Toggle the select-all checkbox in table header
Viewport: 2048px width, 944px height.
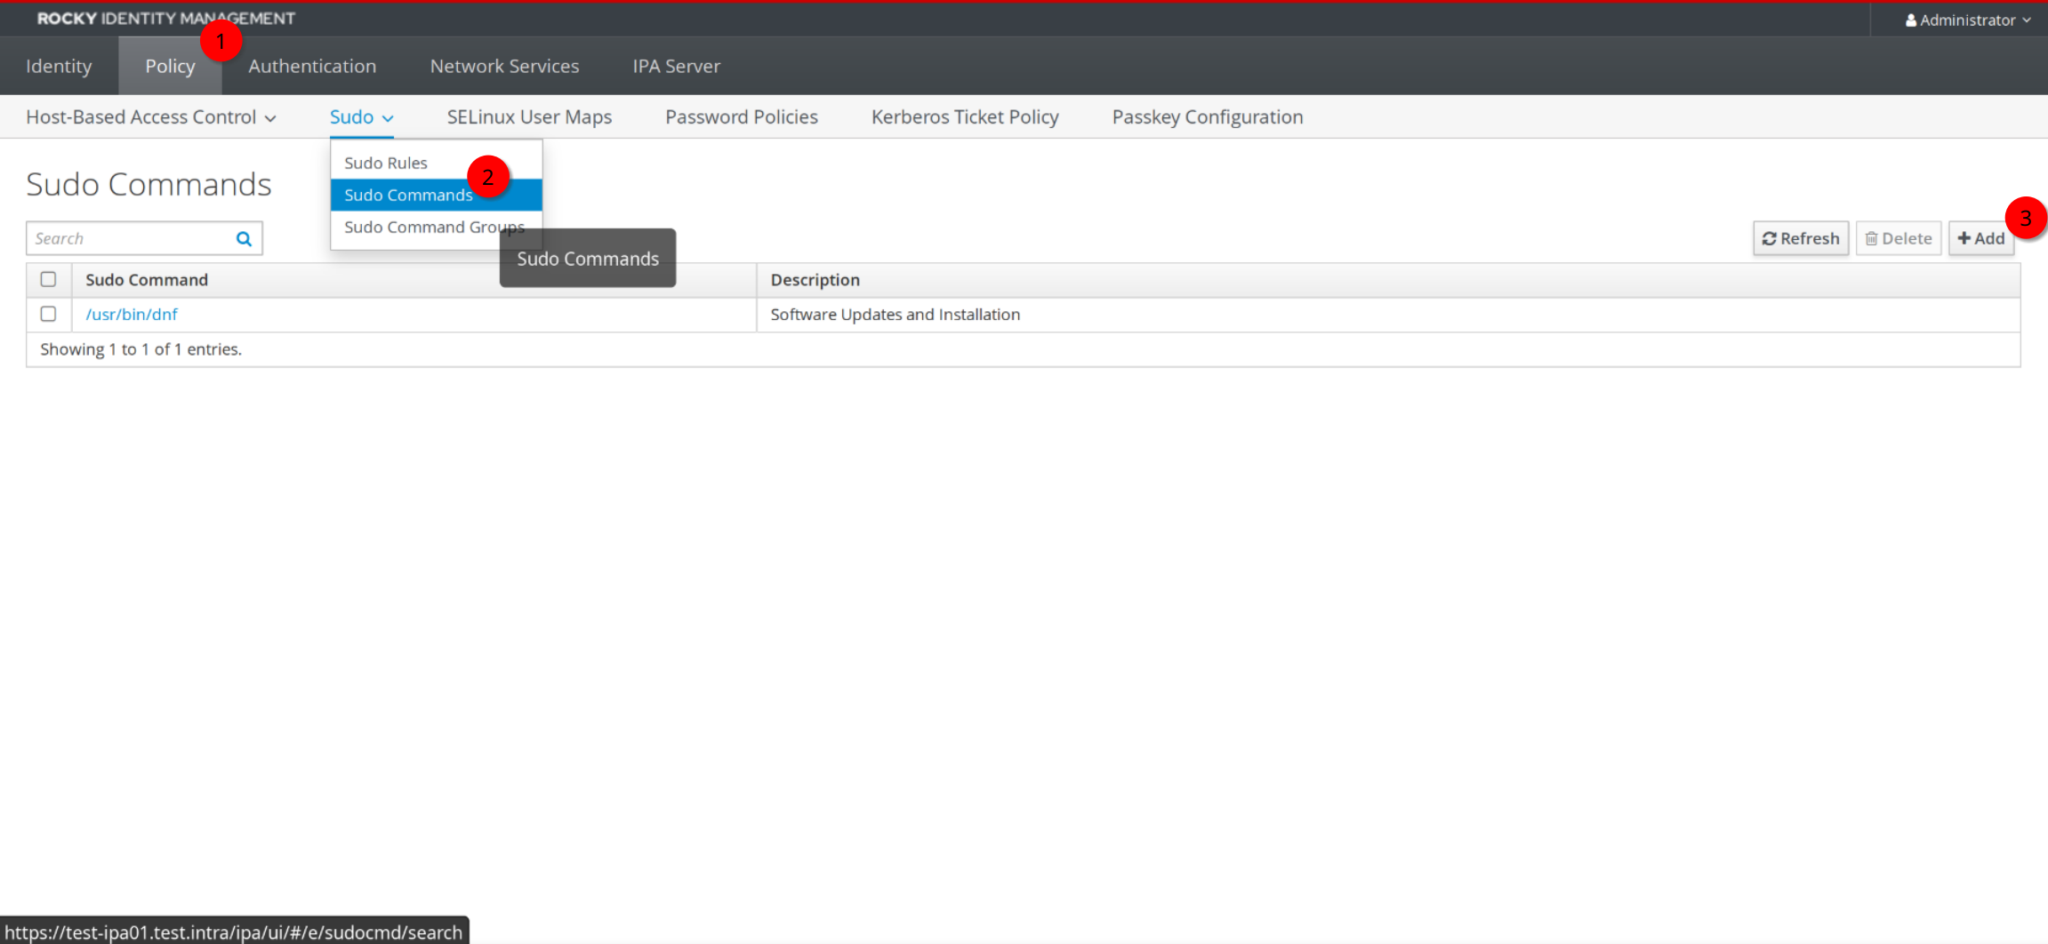48,280
